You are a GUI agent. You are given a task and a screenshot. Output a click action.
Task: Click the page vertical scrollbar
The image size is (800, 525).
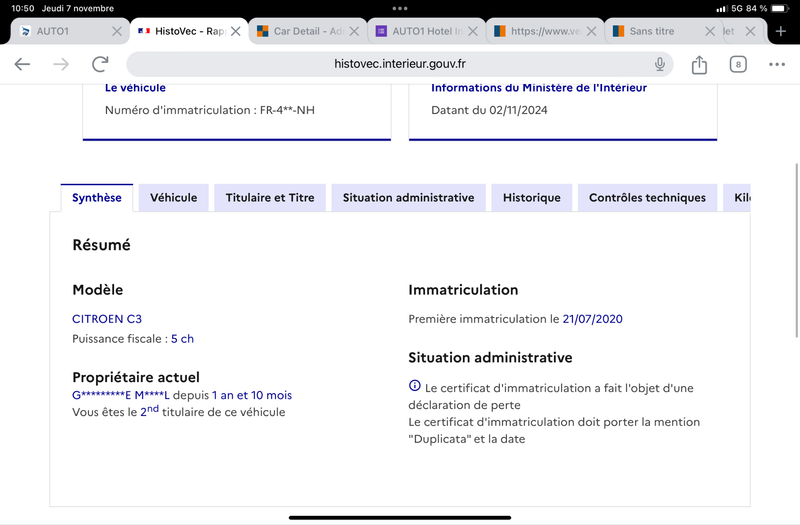pos(796,250)
